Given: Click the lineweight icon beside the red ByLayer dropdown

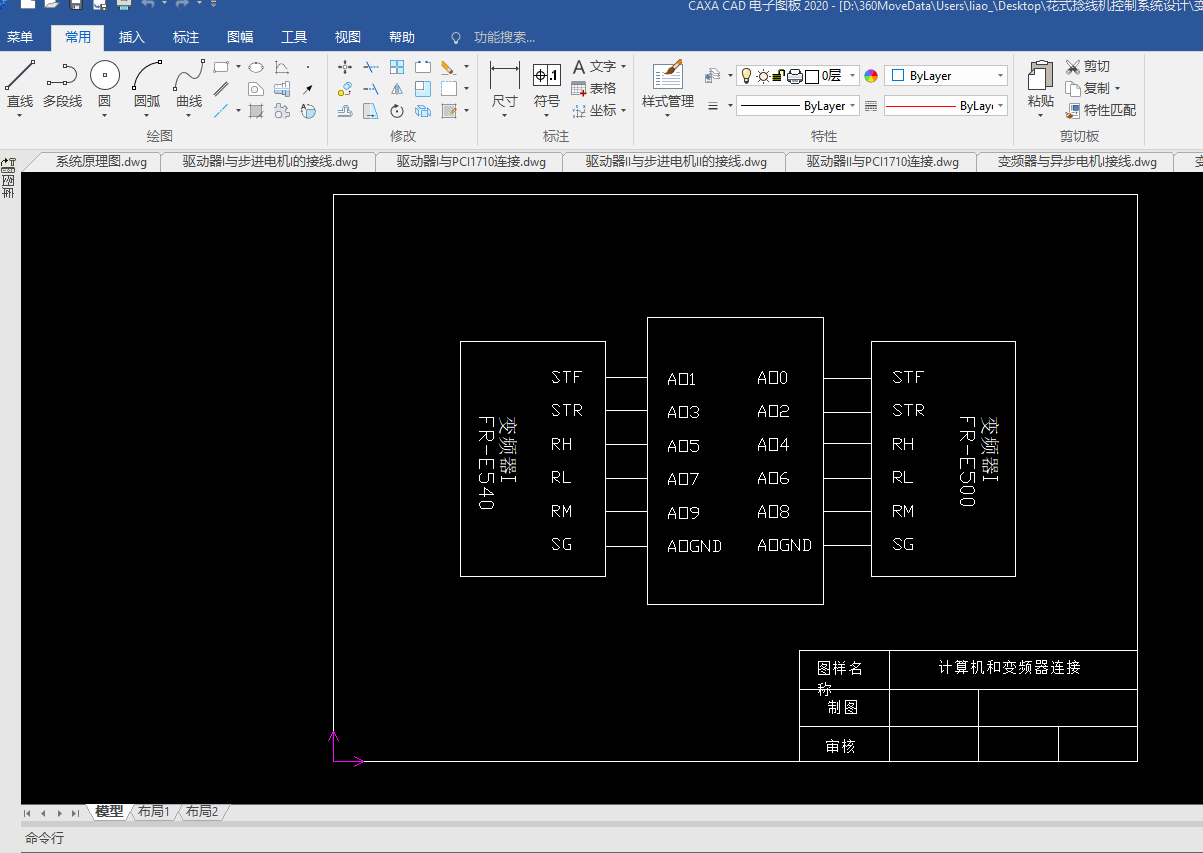Looking at the screenshot, I should coord(870,105).
